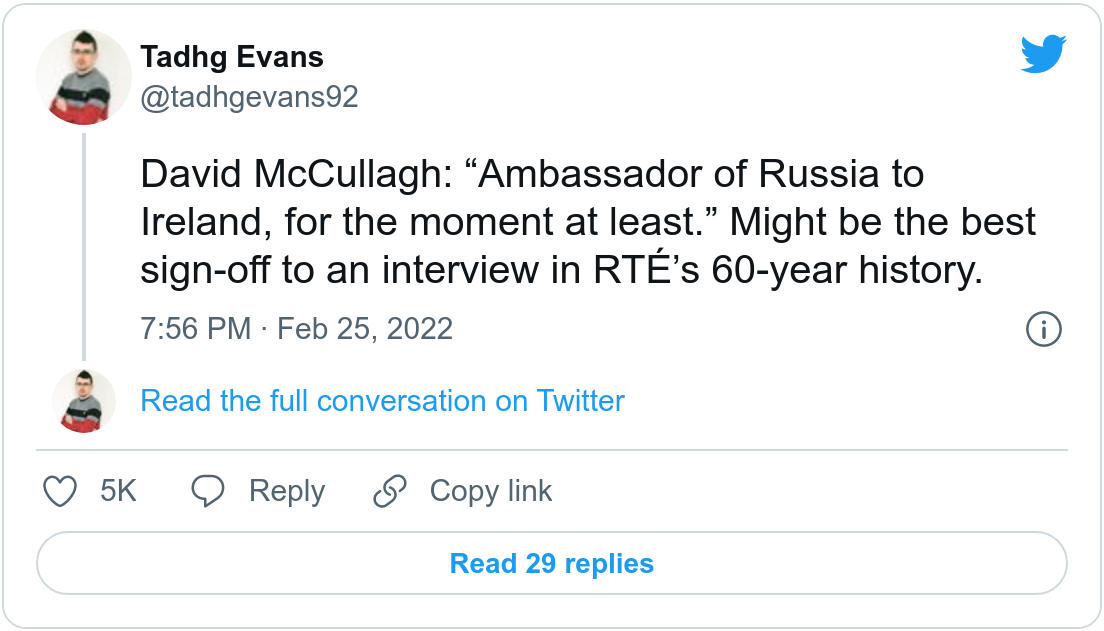Like the tweet with the heart icon

tap(61, 491)
